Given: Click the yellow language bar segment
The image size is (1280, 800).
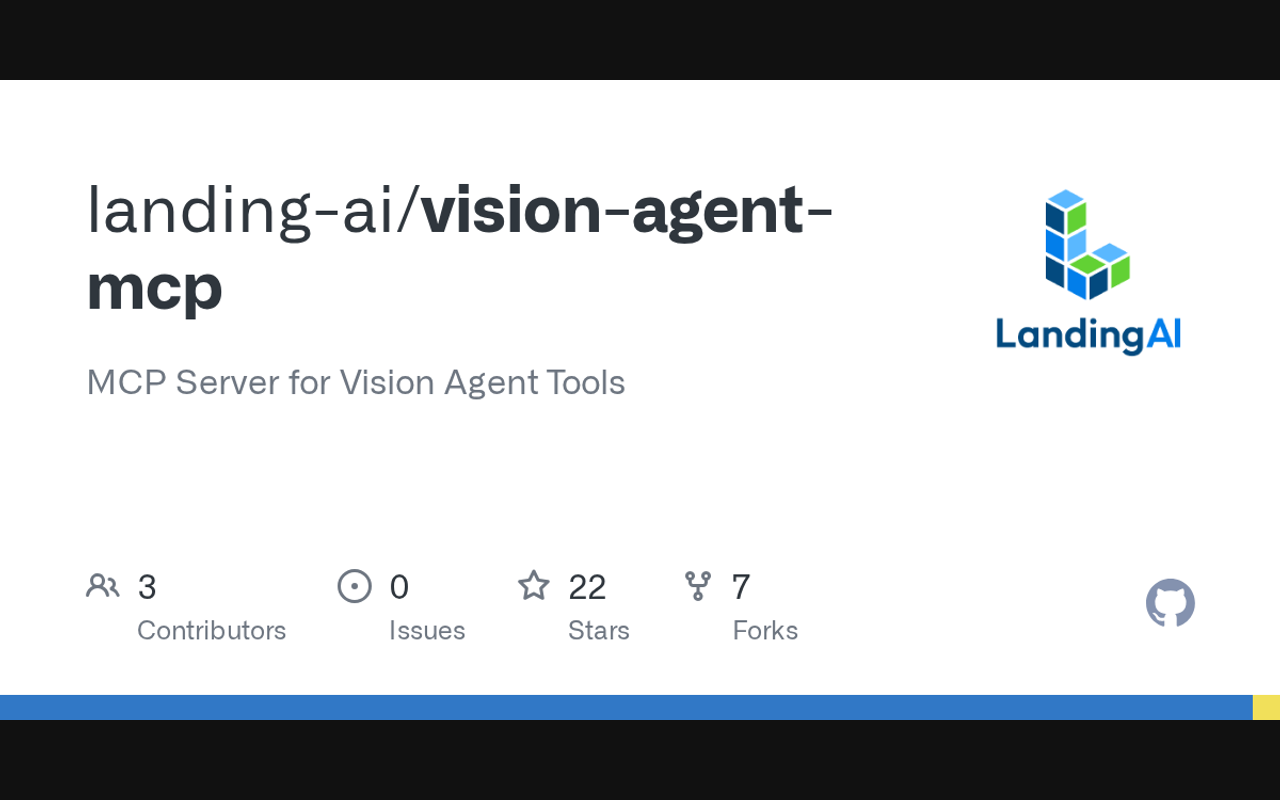Looking at the screenshot, I should [1266, 707].
